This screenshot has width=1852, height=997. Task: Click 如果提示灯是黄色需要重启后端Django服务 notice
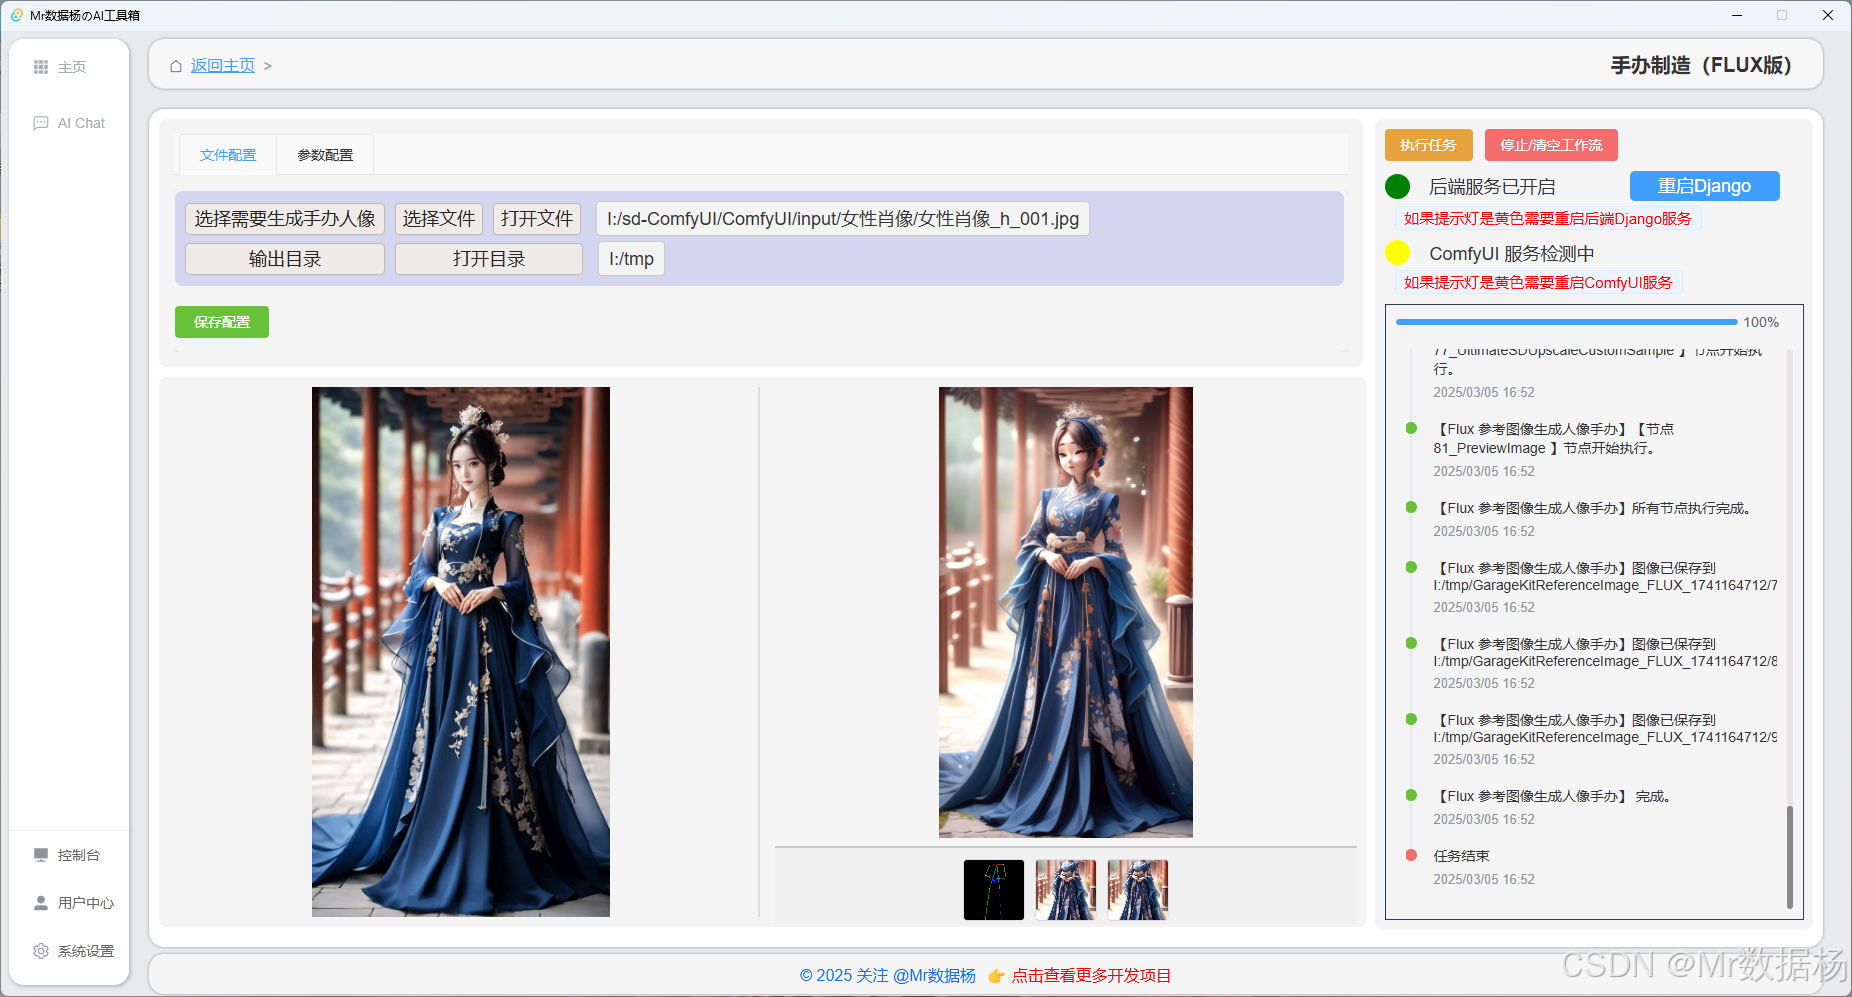(1547, 219)
